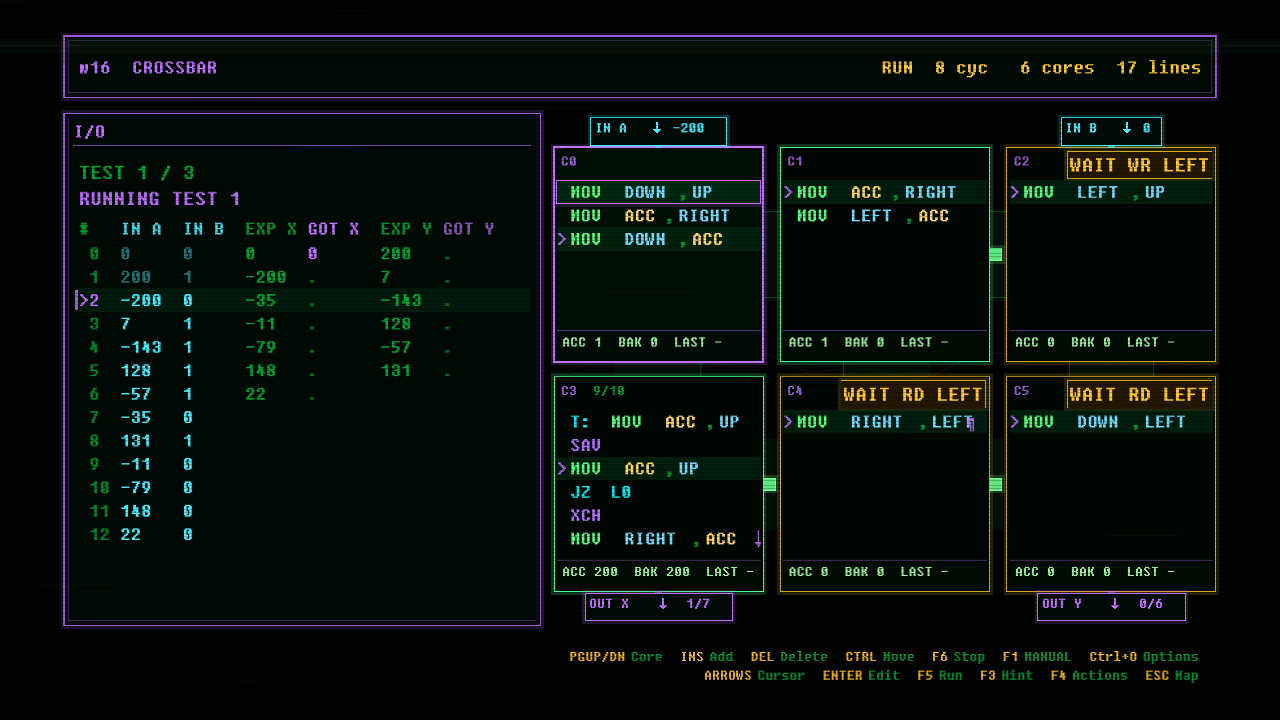The width and height of the screenshot is (1280, 720).
Task: Click the F3 Hint shortcut
Action: click(1007, 675)
